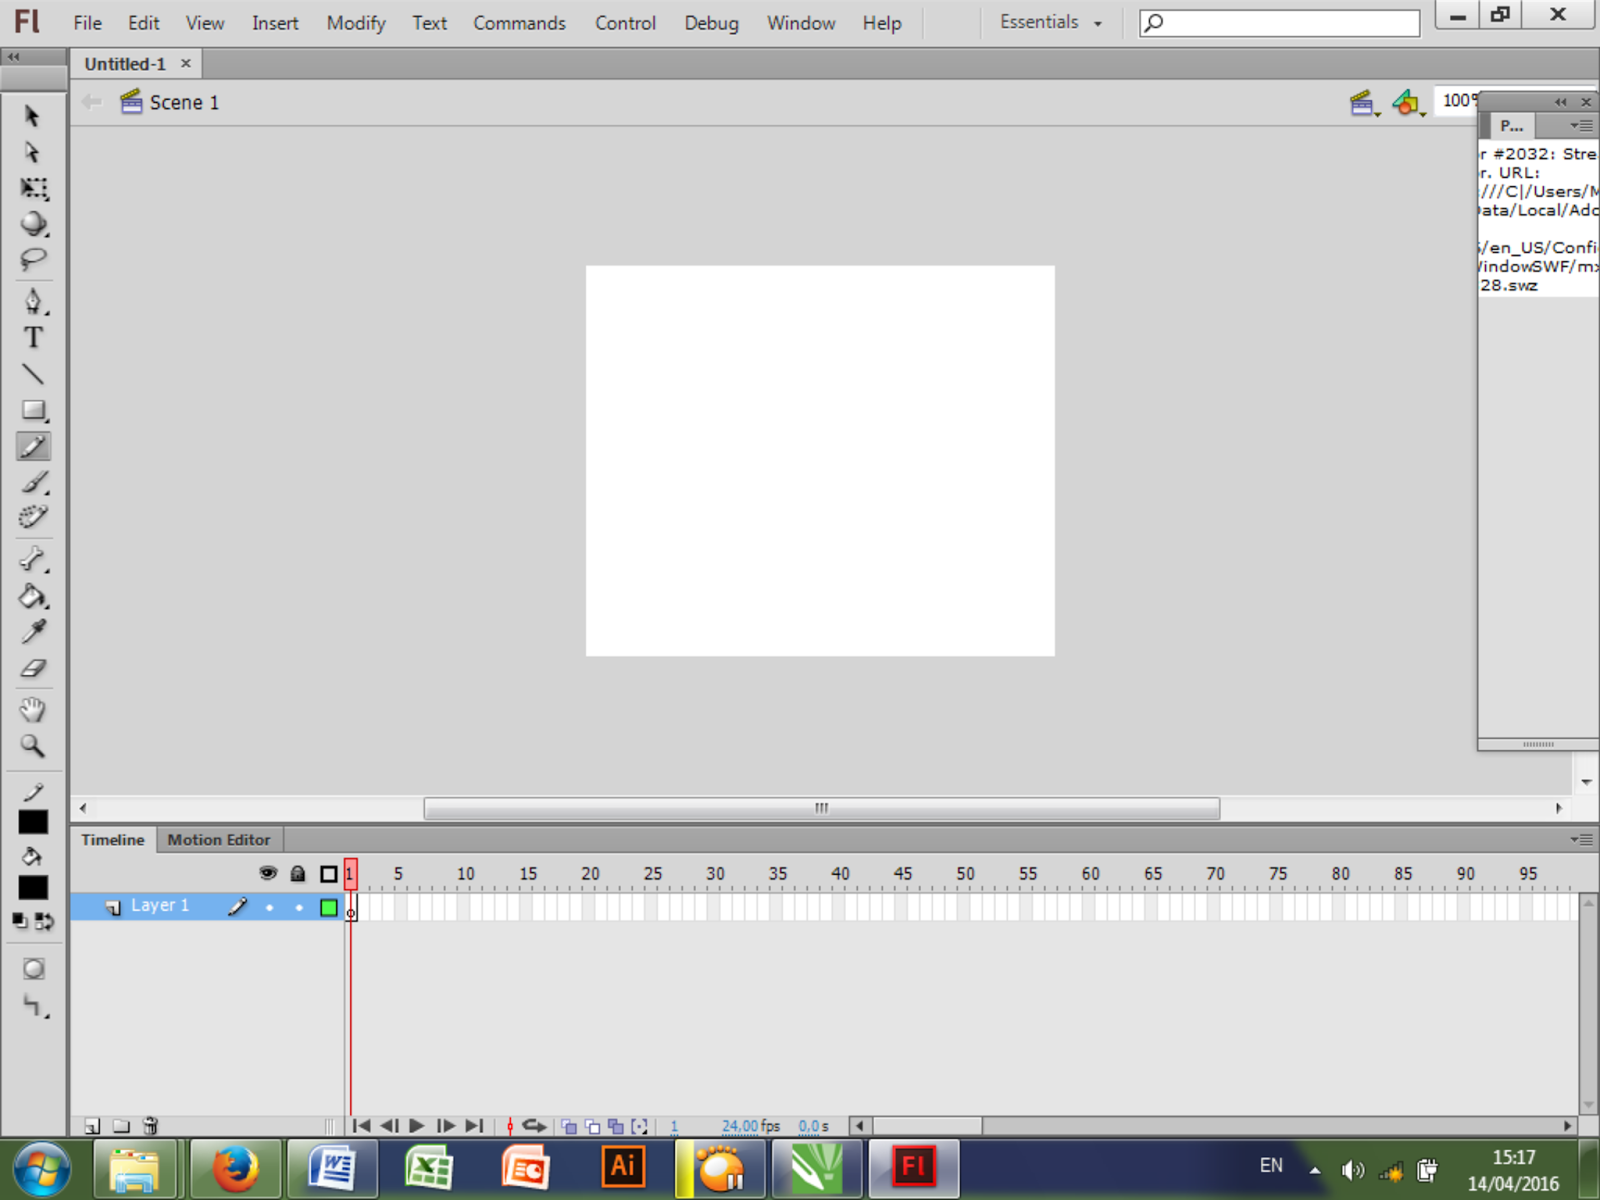1600x1200 pixels.
Task: Toggle visibility of all layers
Action: pyautogui.click(x=268, y=873)
